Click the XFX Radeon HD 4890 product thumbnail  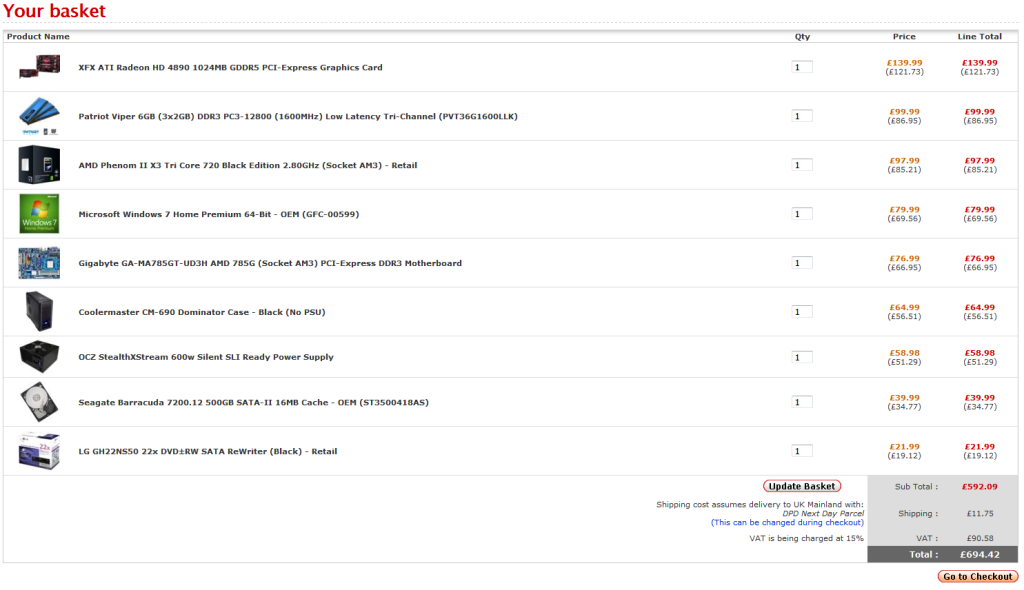(x=39, y=67)
